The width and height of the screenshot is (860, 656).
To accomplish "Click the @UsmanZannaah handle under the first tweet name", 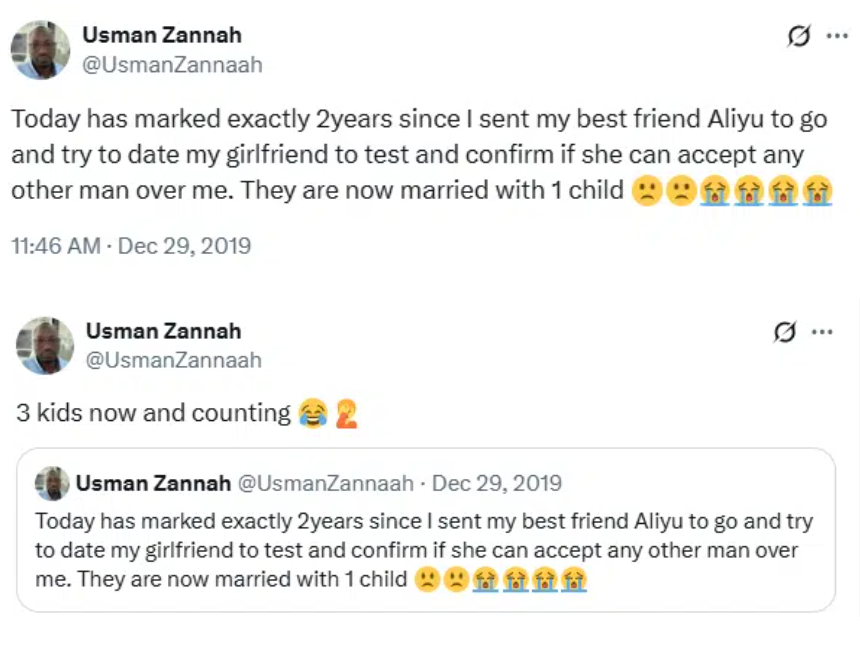I will [172, 65].
